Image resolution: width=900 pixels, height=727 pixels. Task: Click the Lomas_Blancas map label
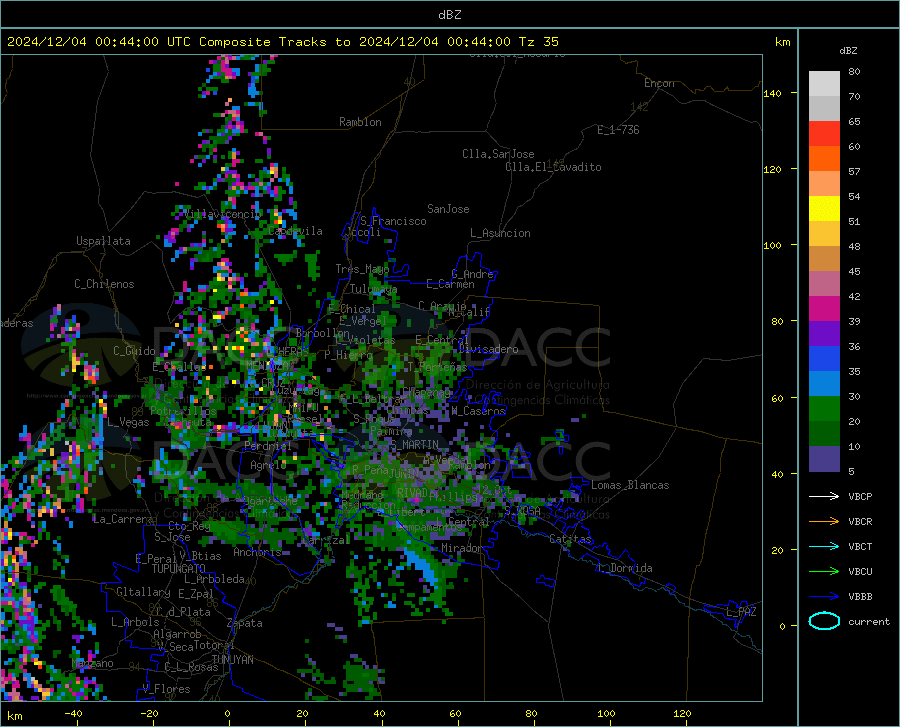click(x=630, y=485)
